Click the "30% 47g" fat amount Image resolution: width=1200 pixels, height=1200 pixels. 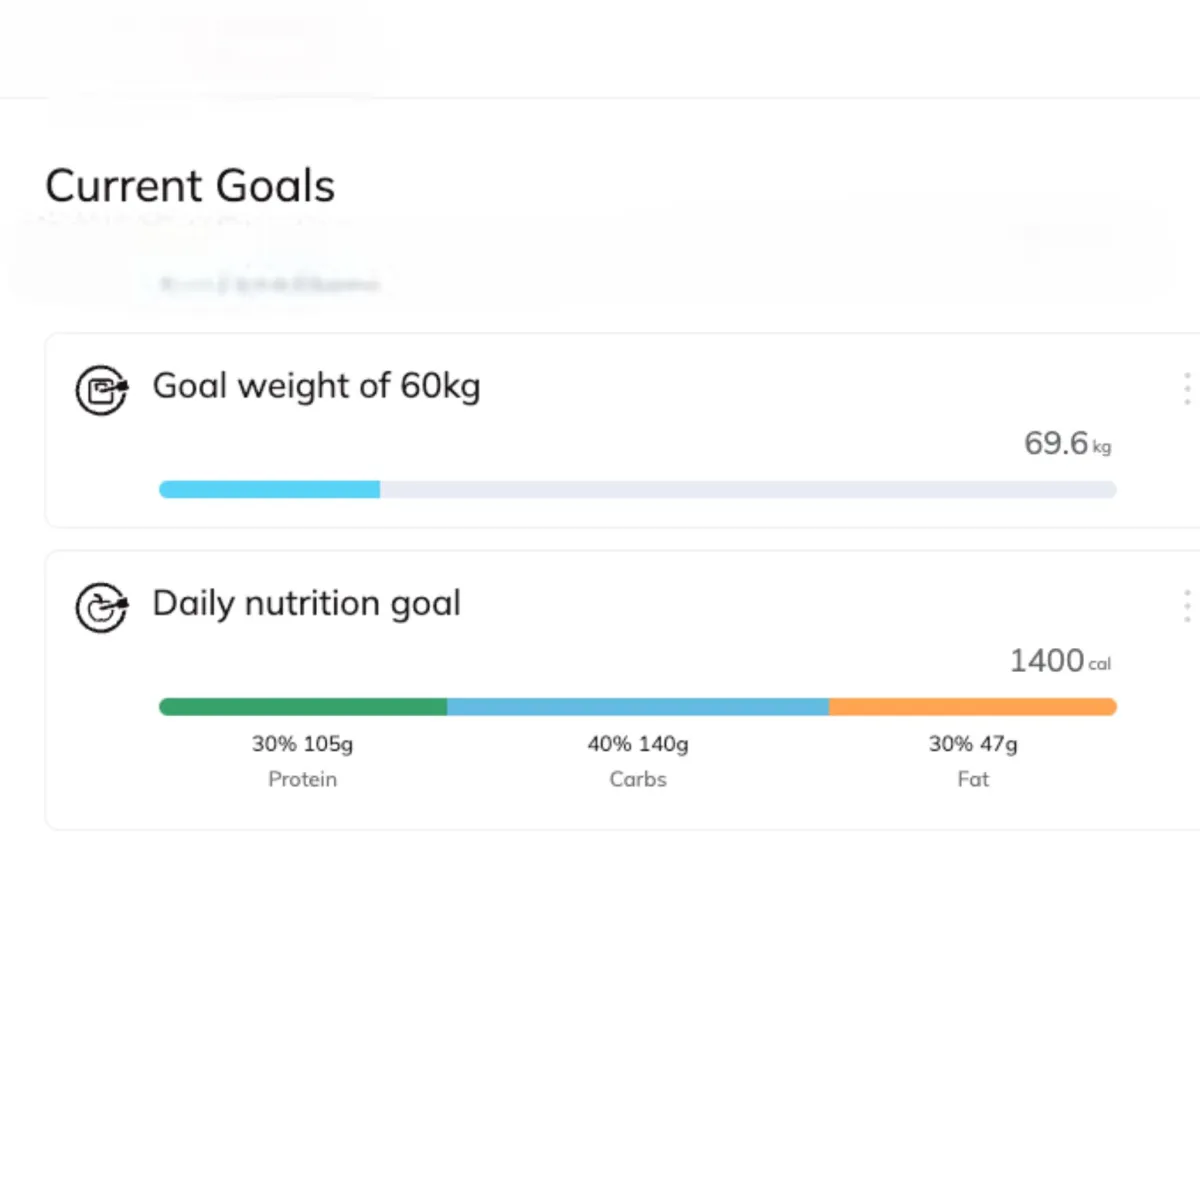[x=973, y=744]
